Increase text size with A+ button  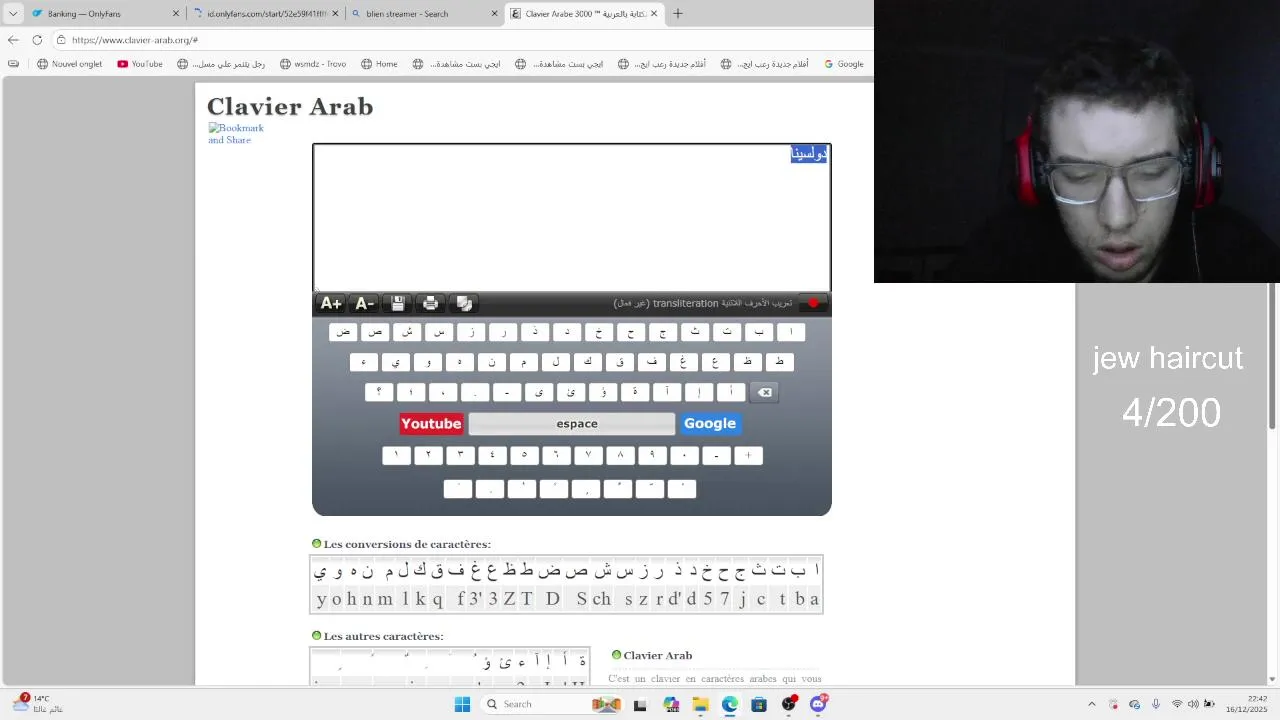(x=331, y=303)
